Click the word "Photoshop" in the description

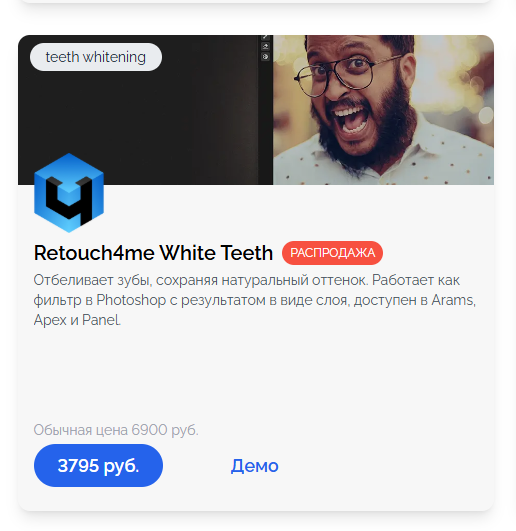131,300
